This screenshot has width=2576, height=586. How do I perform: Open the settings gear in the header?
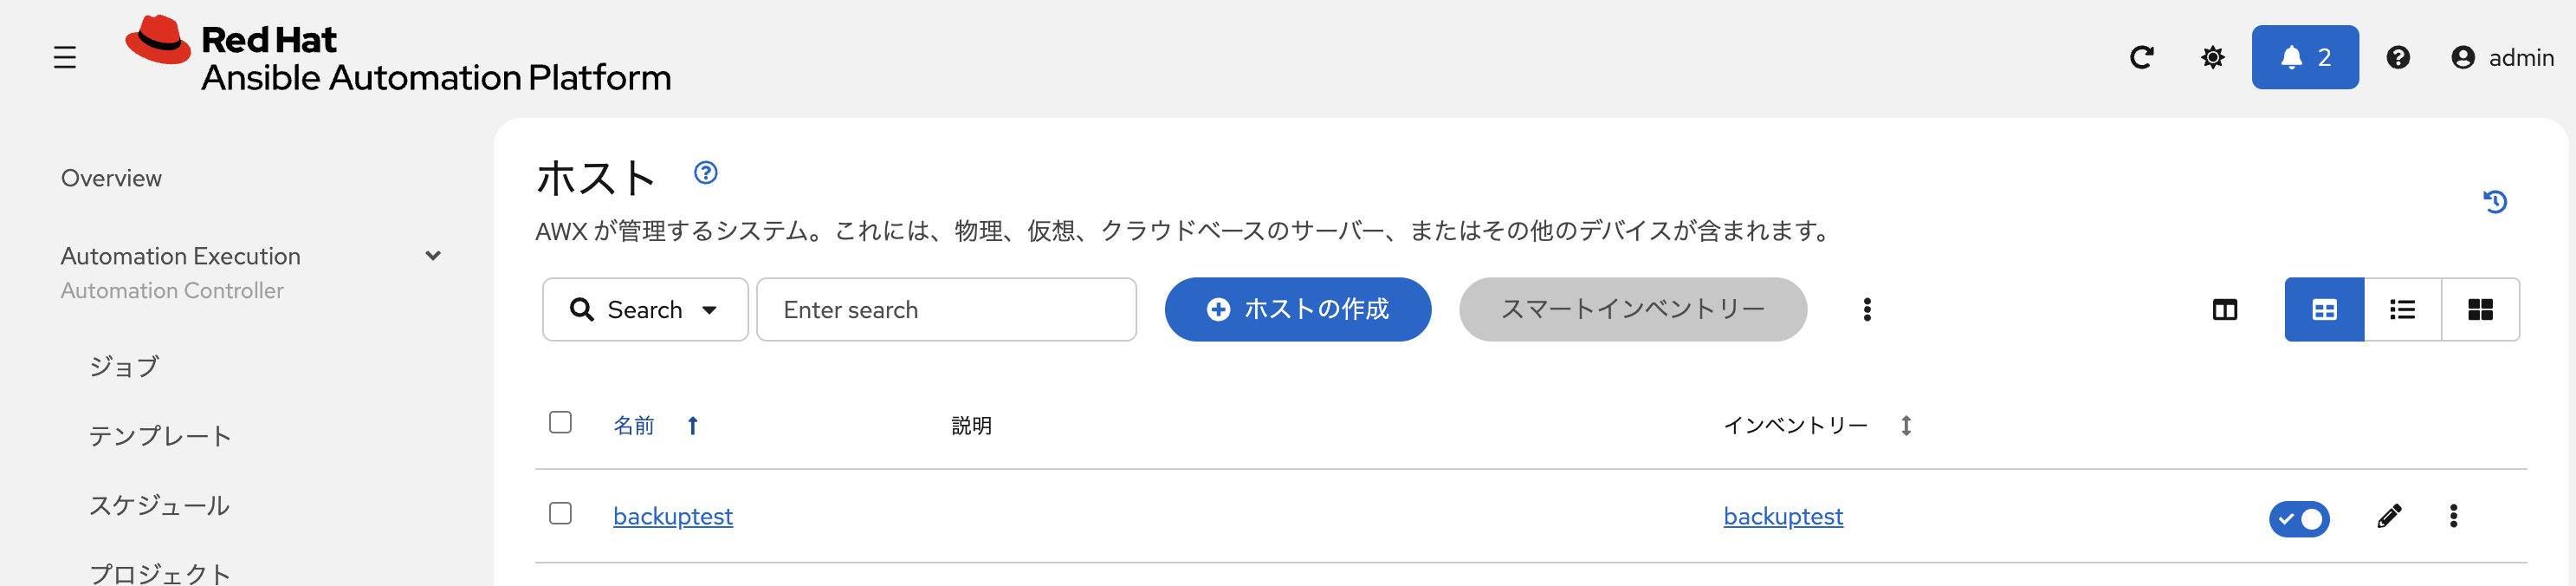[2213, 57]
